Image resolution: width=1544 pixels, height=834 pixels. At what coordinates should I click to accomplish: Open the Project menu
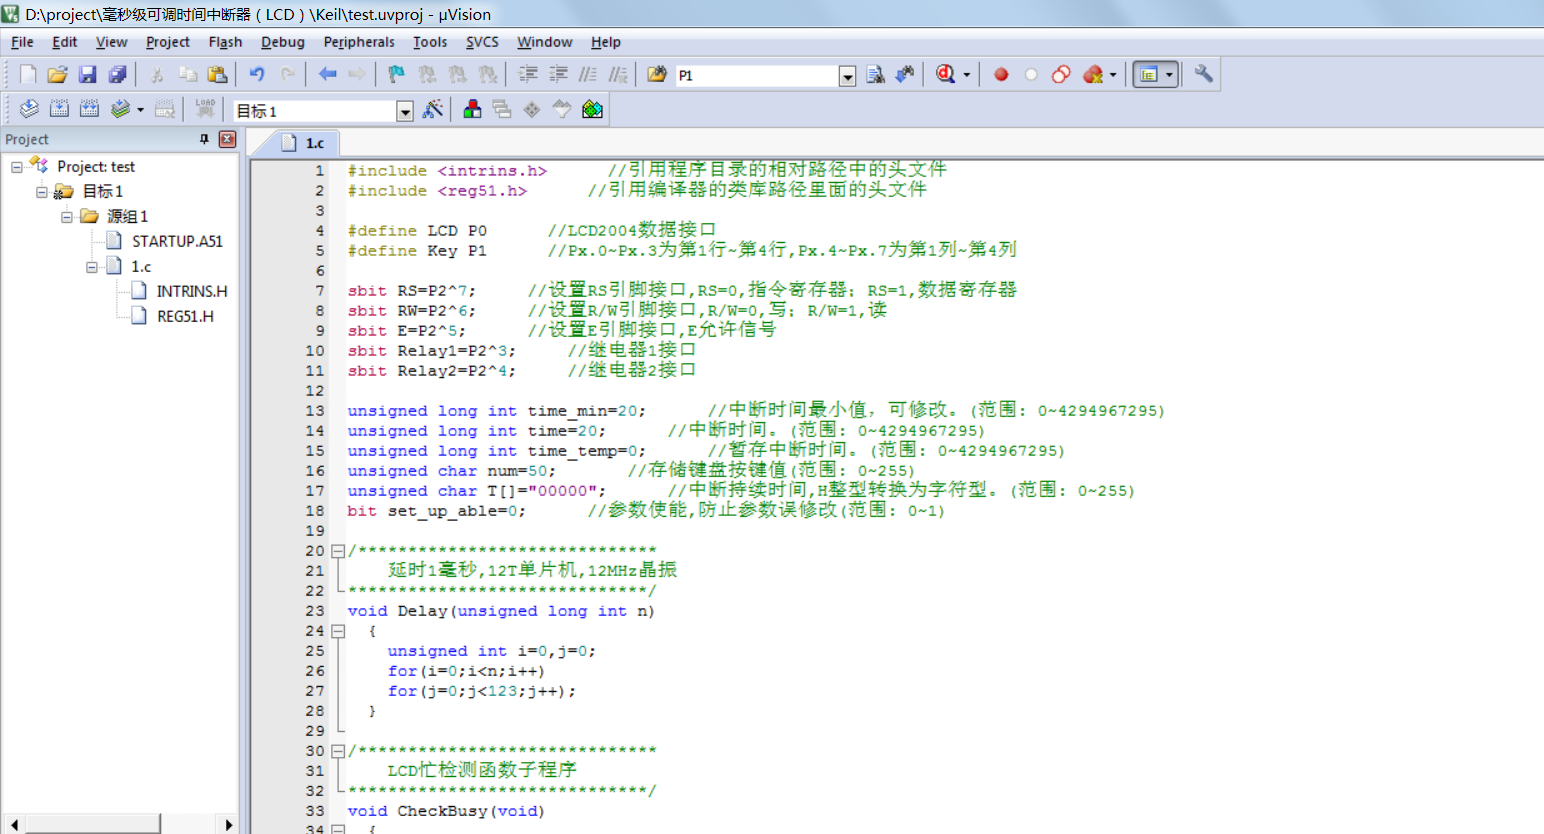(167, 42)
